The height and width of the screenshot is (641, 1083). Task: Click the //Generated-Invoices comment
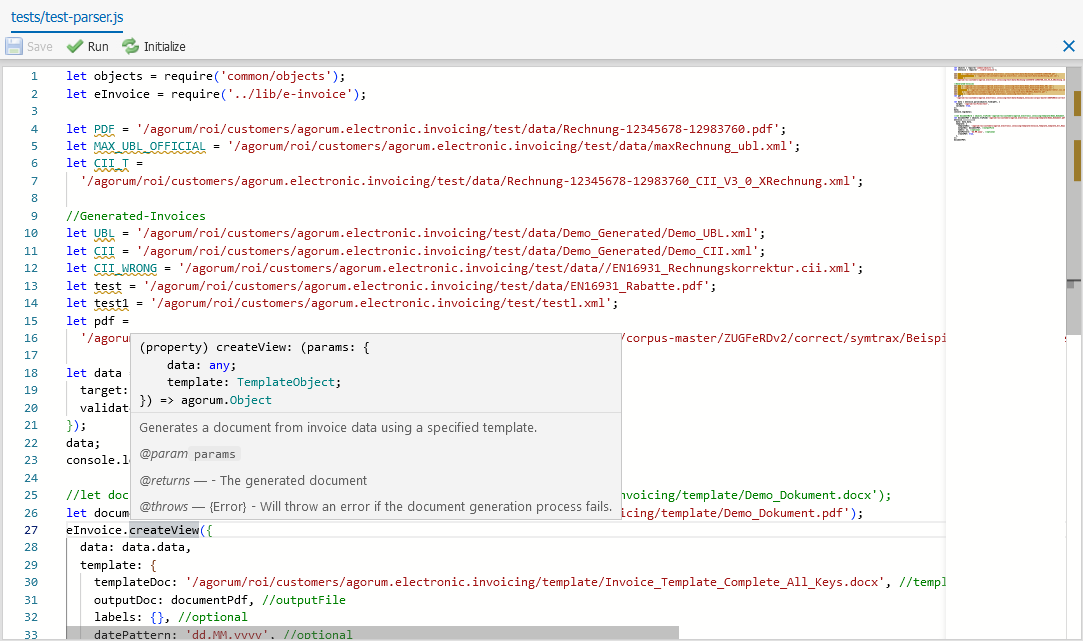click(136, 216)
